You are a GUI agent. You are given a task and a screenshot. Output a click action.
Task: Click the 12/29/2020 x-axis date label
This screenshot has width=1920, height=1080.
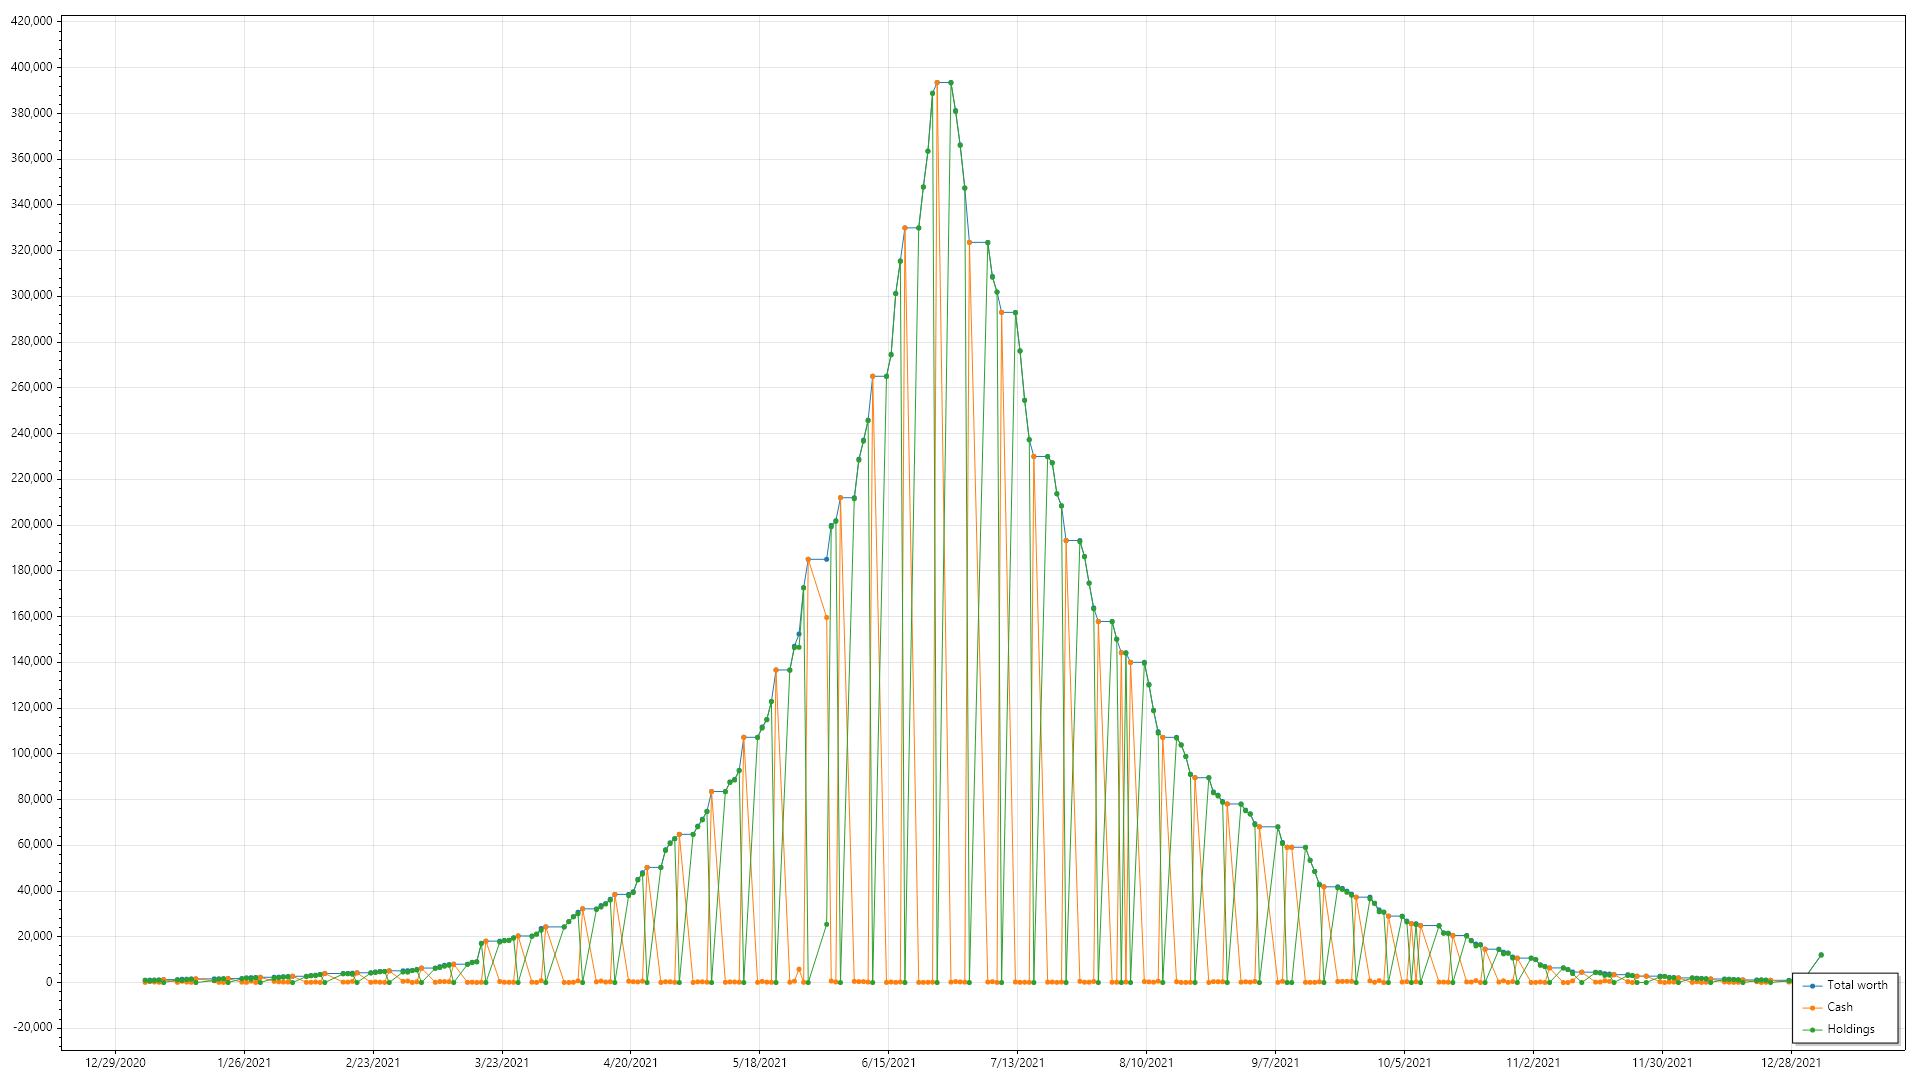point(115,1063)
